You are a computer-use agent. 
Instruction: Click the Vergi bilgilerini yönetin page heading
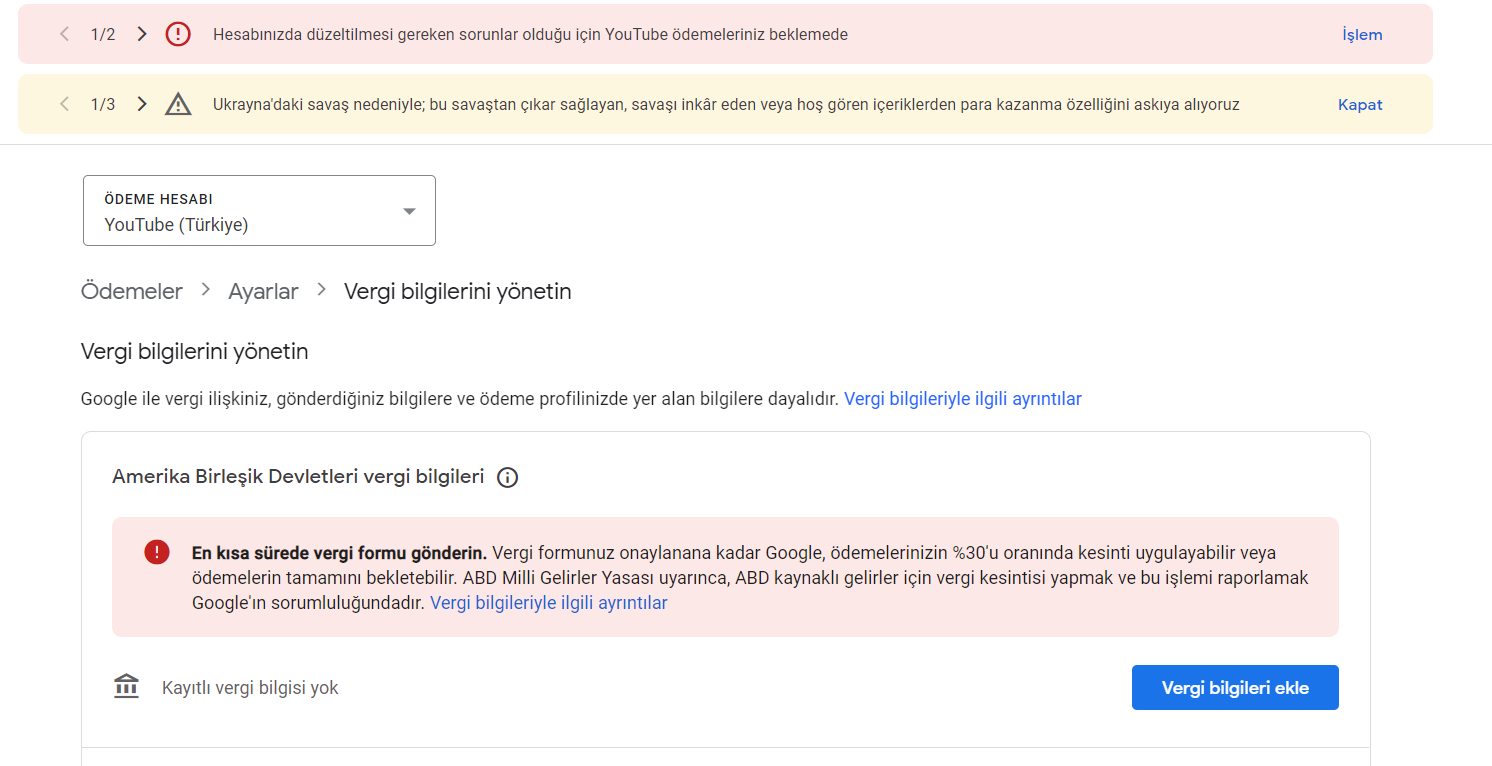click(195, 352)
